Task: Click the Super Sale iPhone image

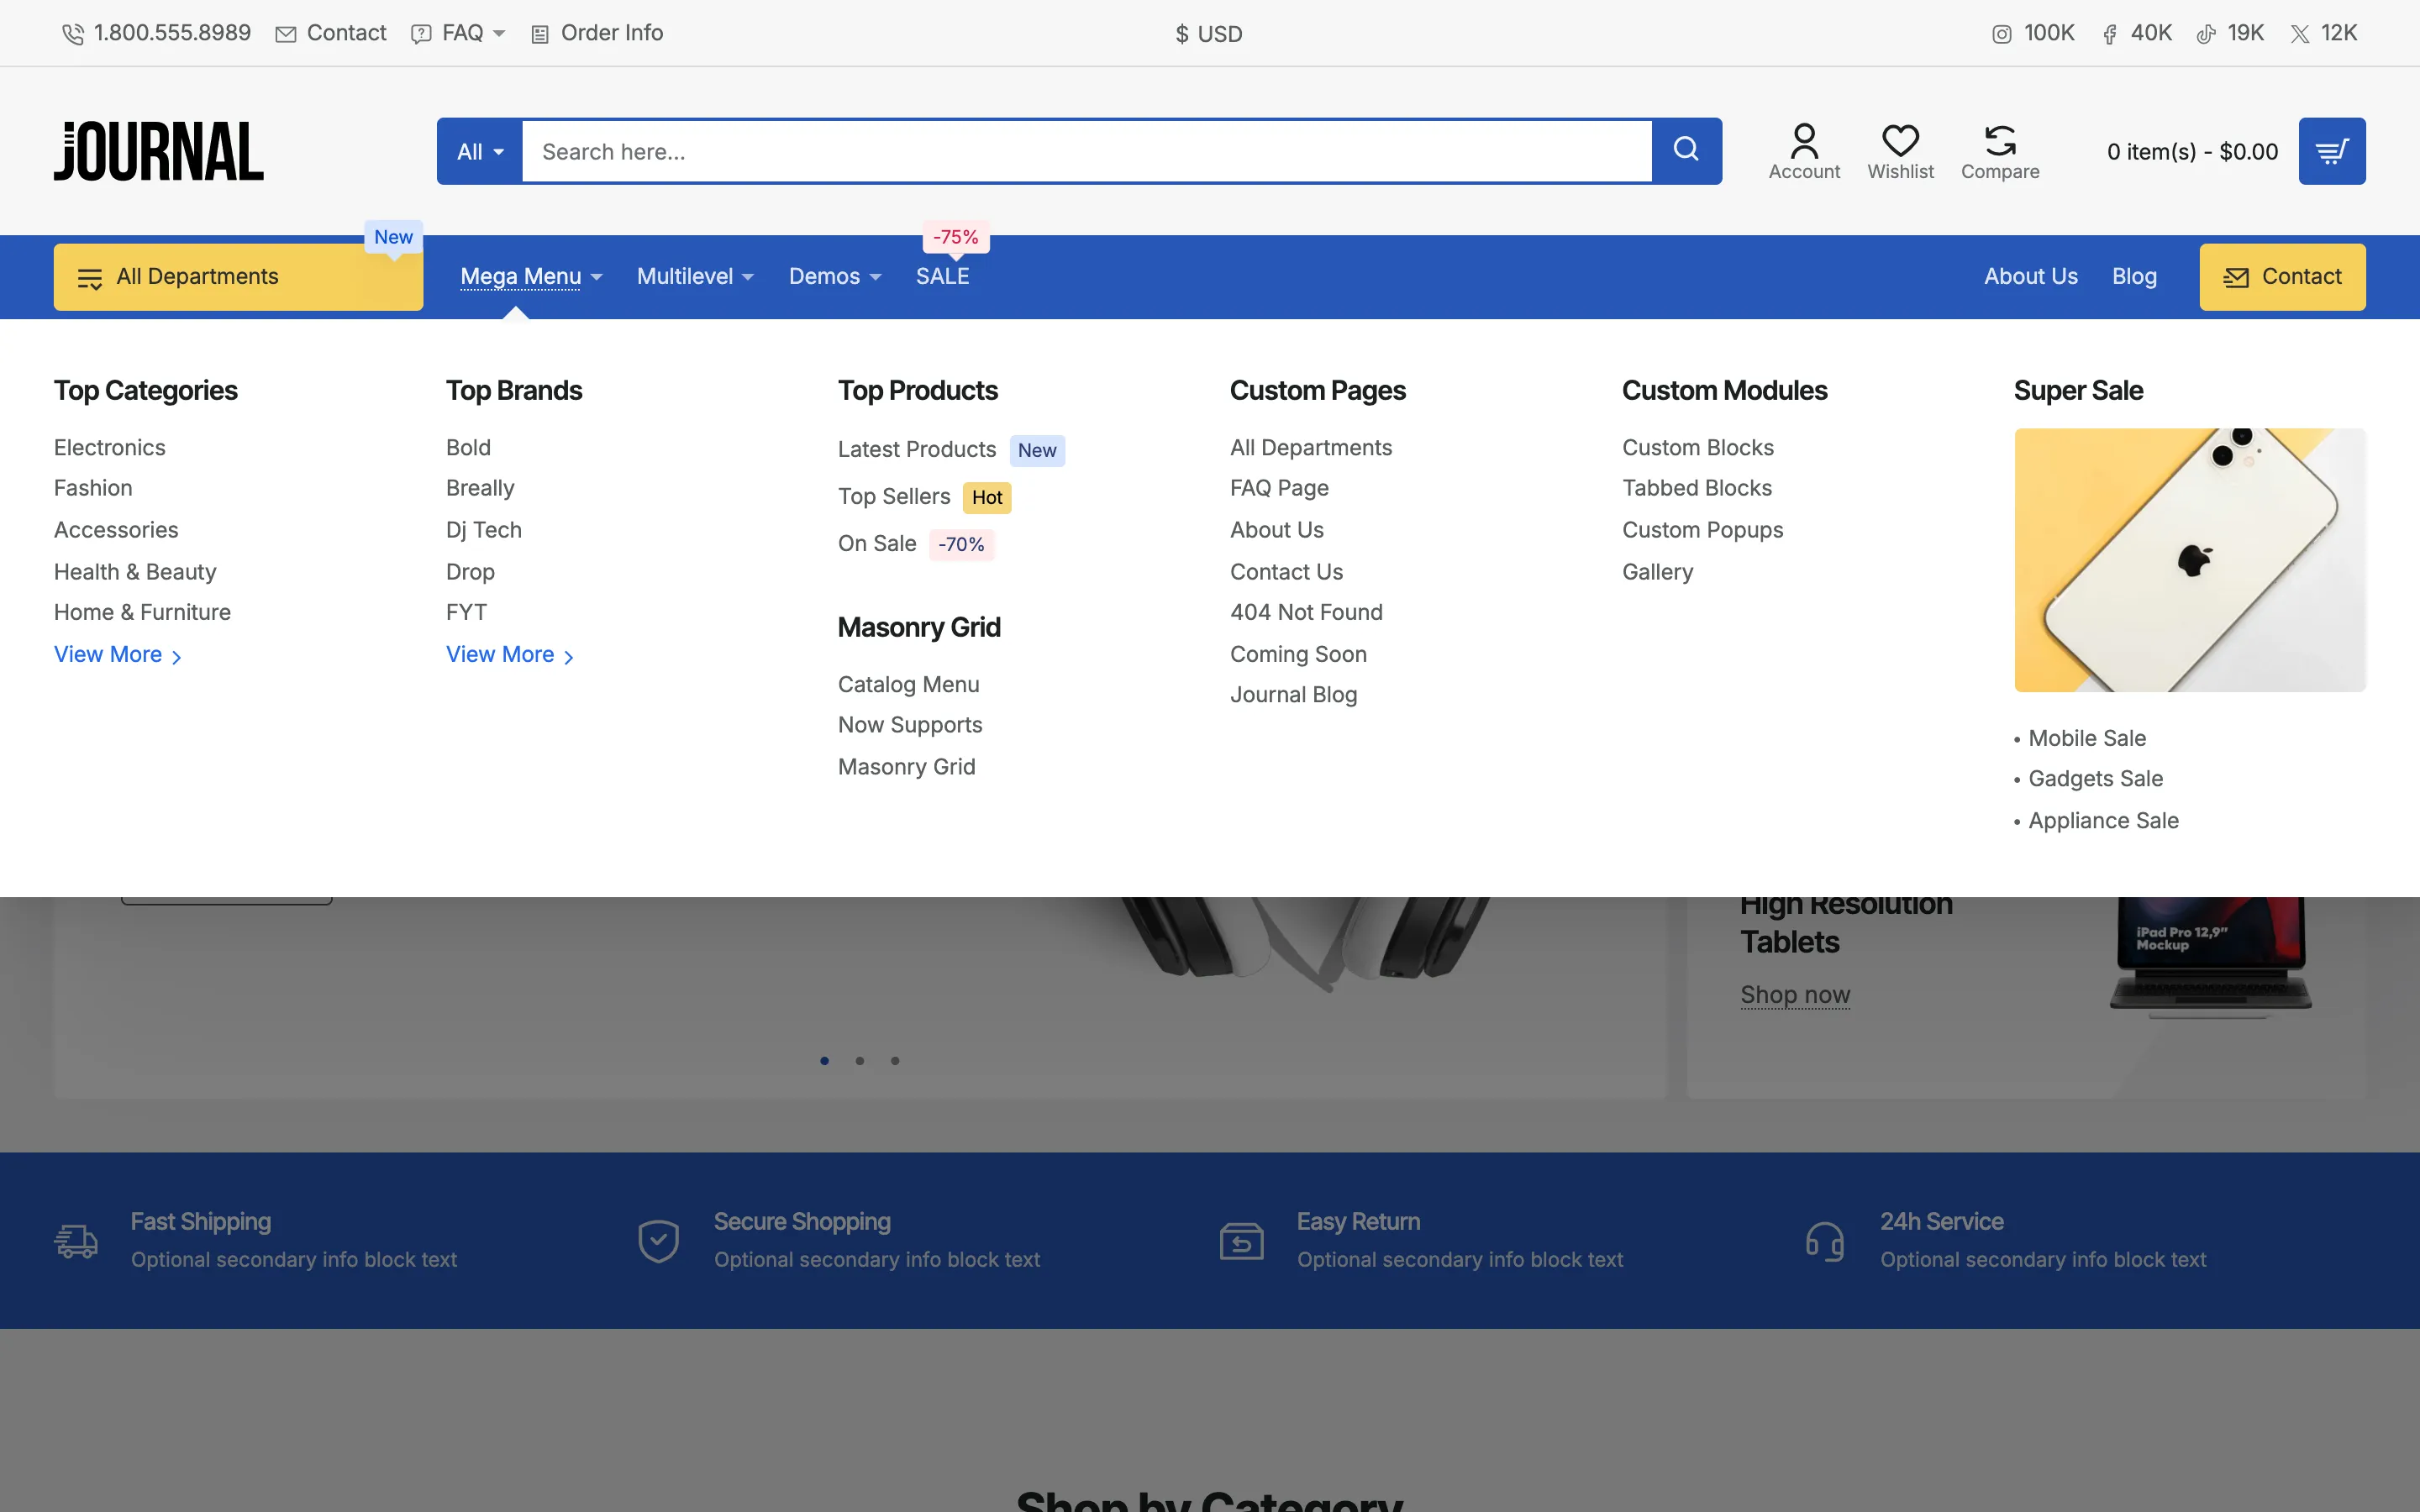Action: (x=2189, y=560)
